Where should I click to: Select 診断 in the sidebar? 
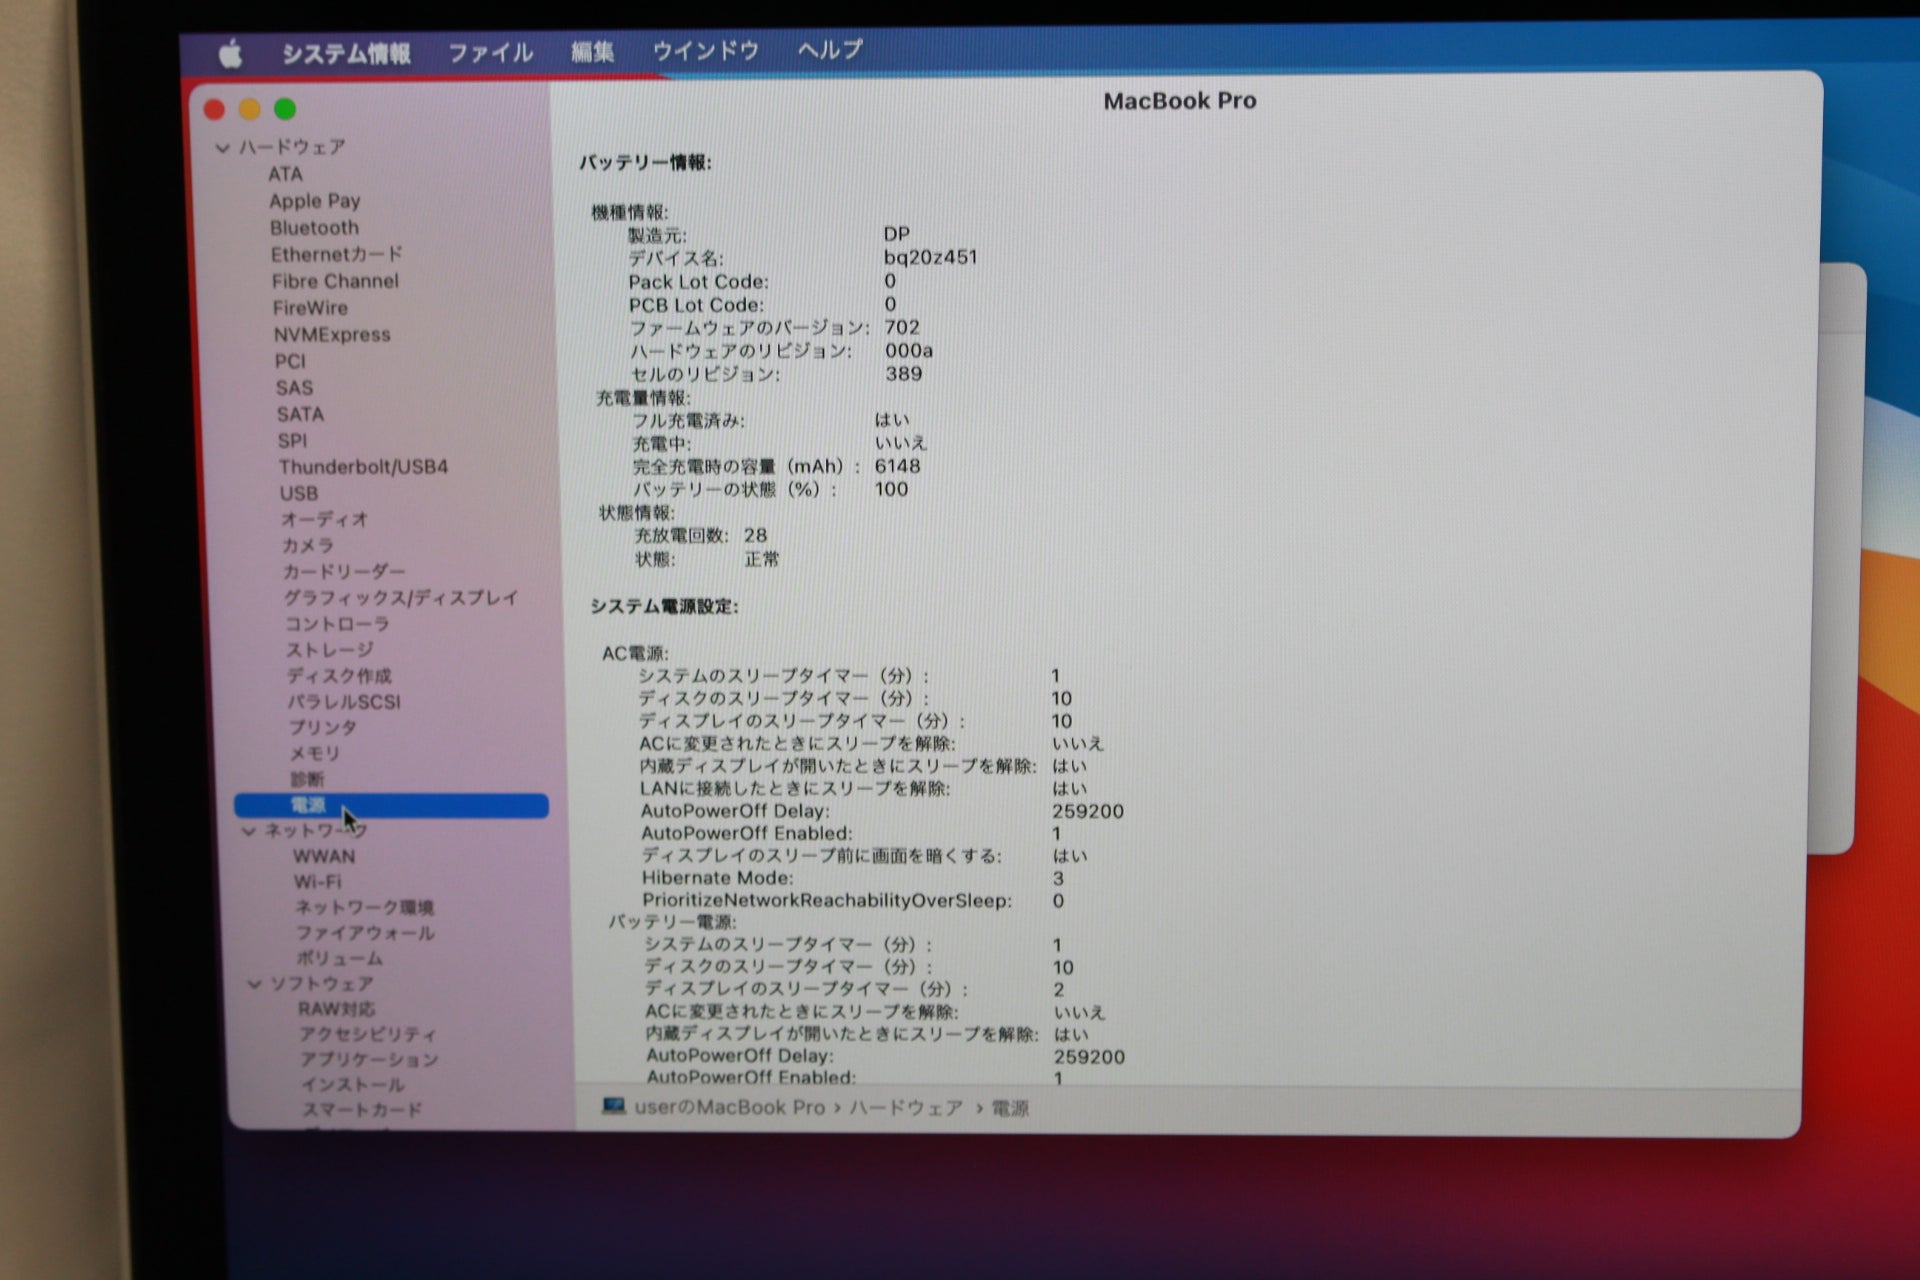pyautogui.click(x=308, y=779)
